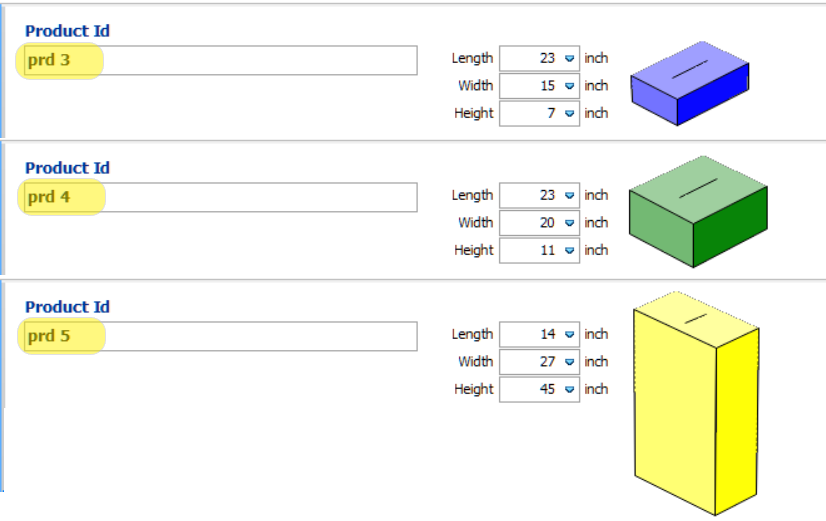
Task: Open Length dropdown arrow for prd 5
Action: click(569, 335)
